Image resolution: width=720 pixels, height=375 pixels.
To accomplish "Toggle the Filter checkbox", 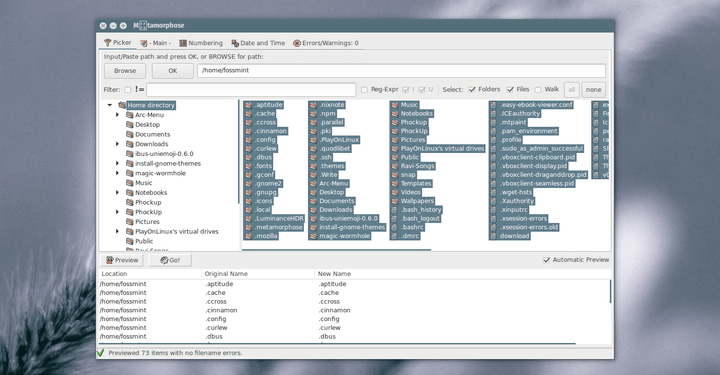I will [128, 90].
